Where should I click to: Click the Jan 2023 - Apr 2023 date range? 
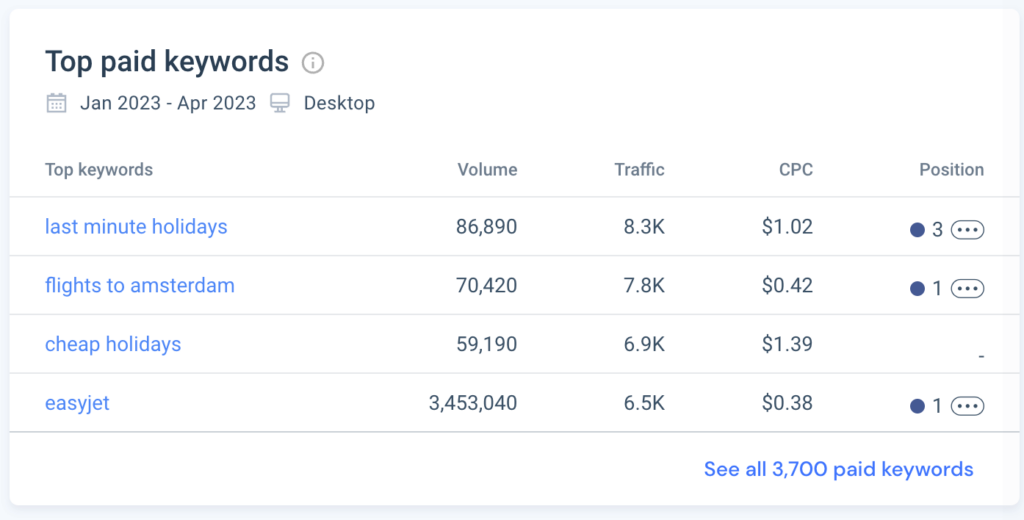pos(168,103)
